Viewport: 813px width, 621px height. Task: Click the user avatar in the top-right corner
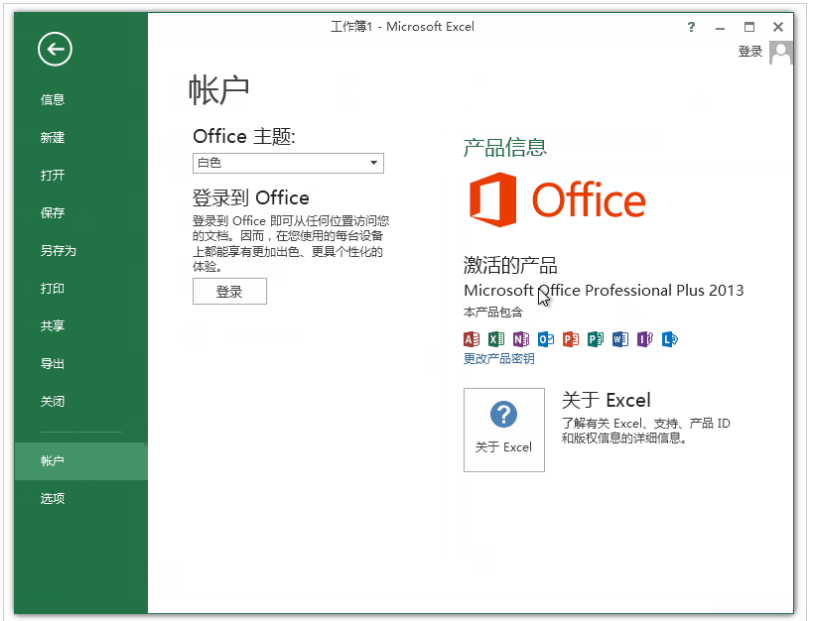[x=781, y=53]
